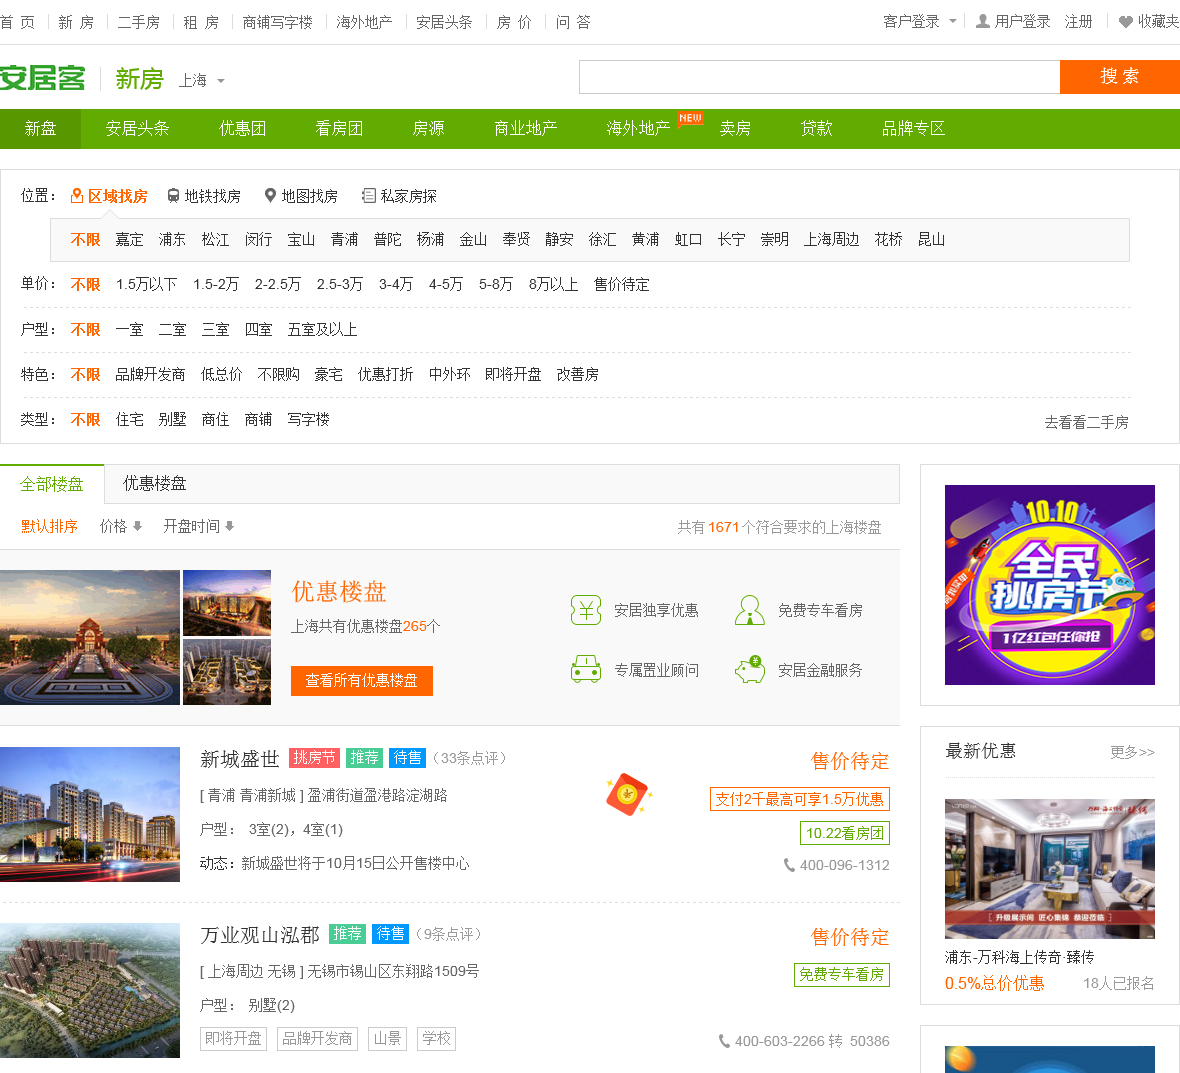The height and width of the screenshot is (1073, 1180).
Task: Click the 全民挑房节 banner ad
Action: 1050,585
